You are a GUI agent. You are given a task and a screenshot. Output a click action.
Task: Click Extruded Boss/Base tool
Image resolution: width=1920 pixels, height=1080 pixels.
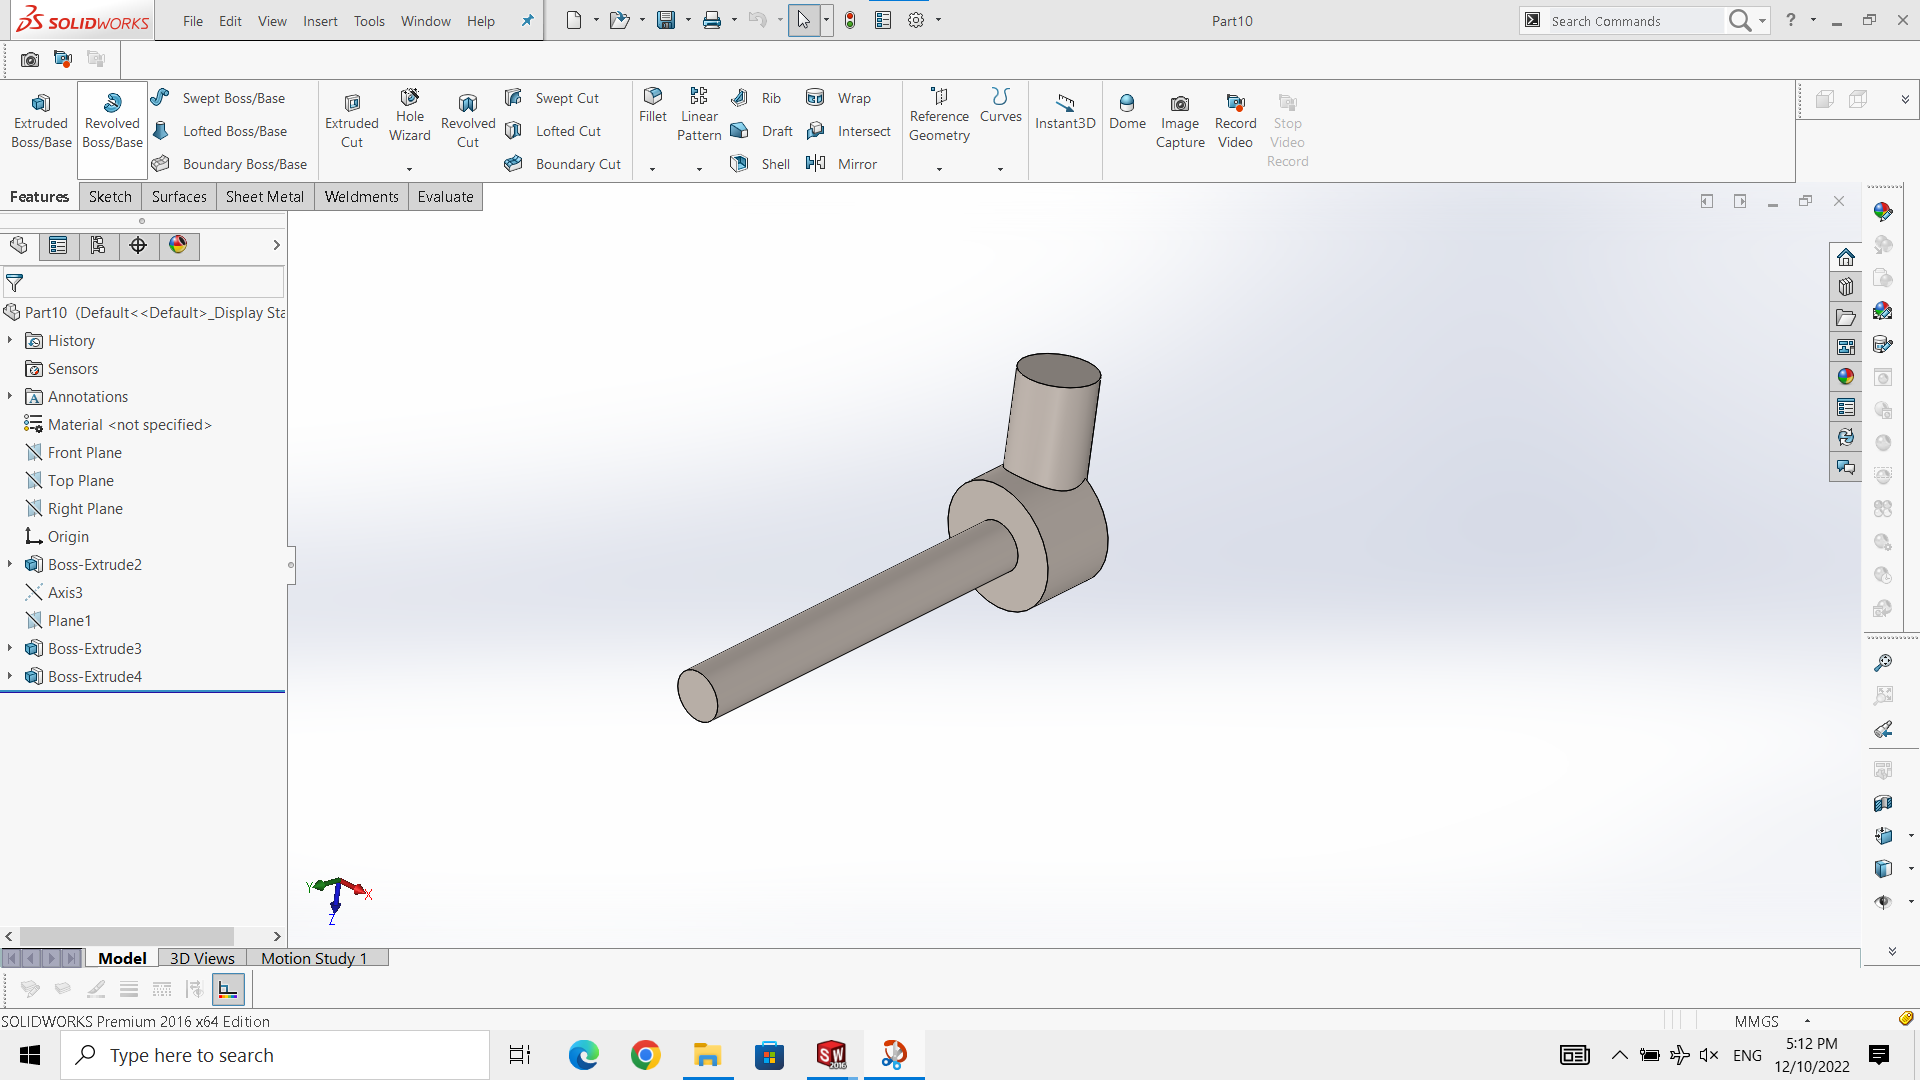[41, 121]
